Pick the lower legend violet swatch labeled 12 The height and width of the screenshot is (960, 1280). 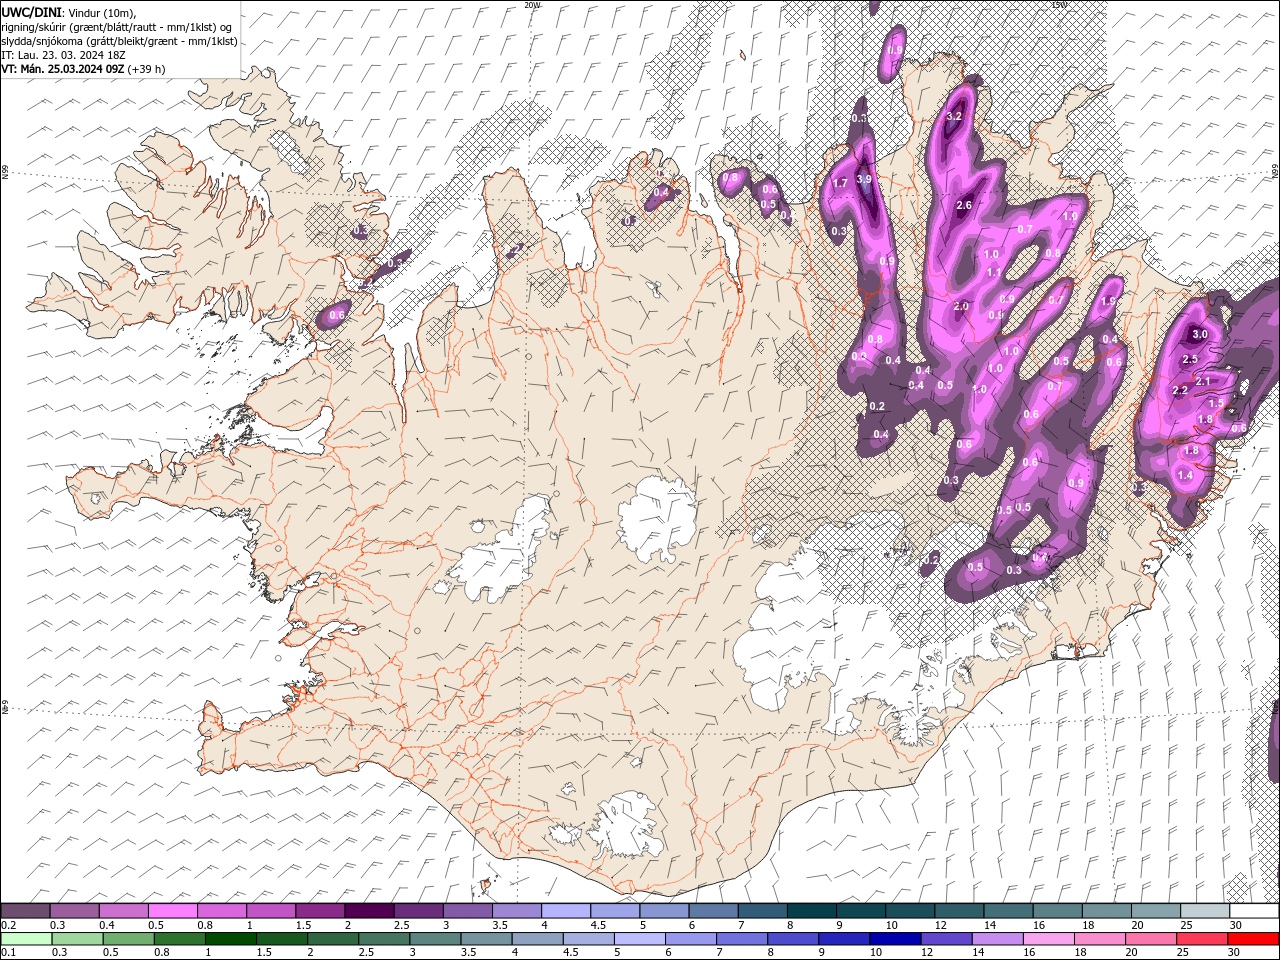click(945, 939)
